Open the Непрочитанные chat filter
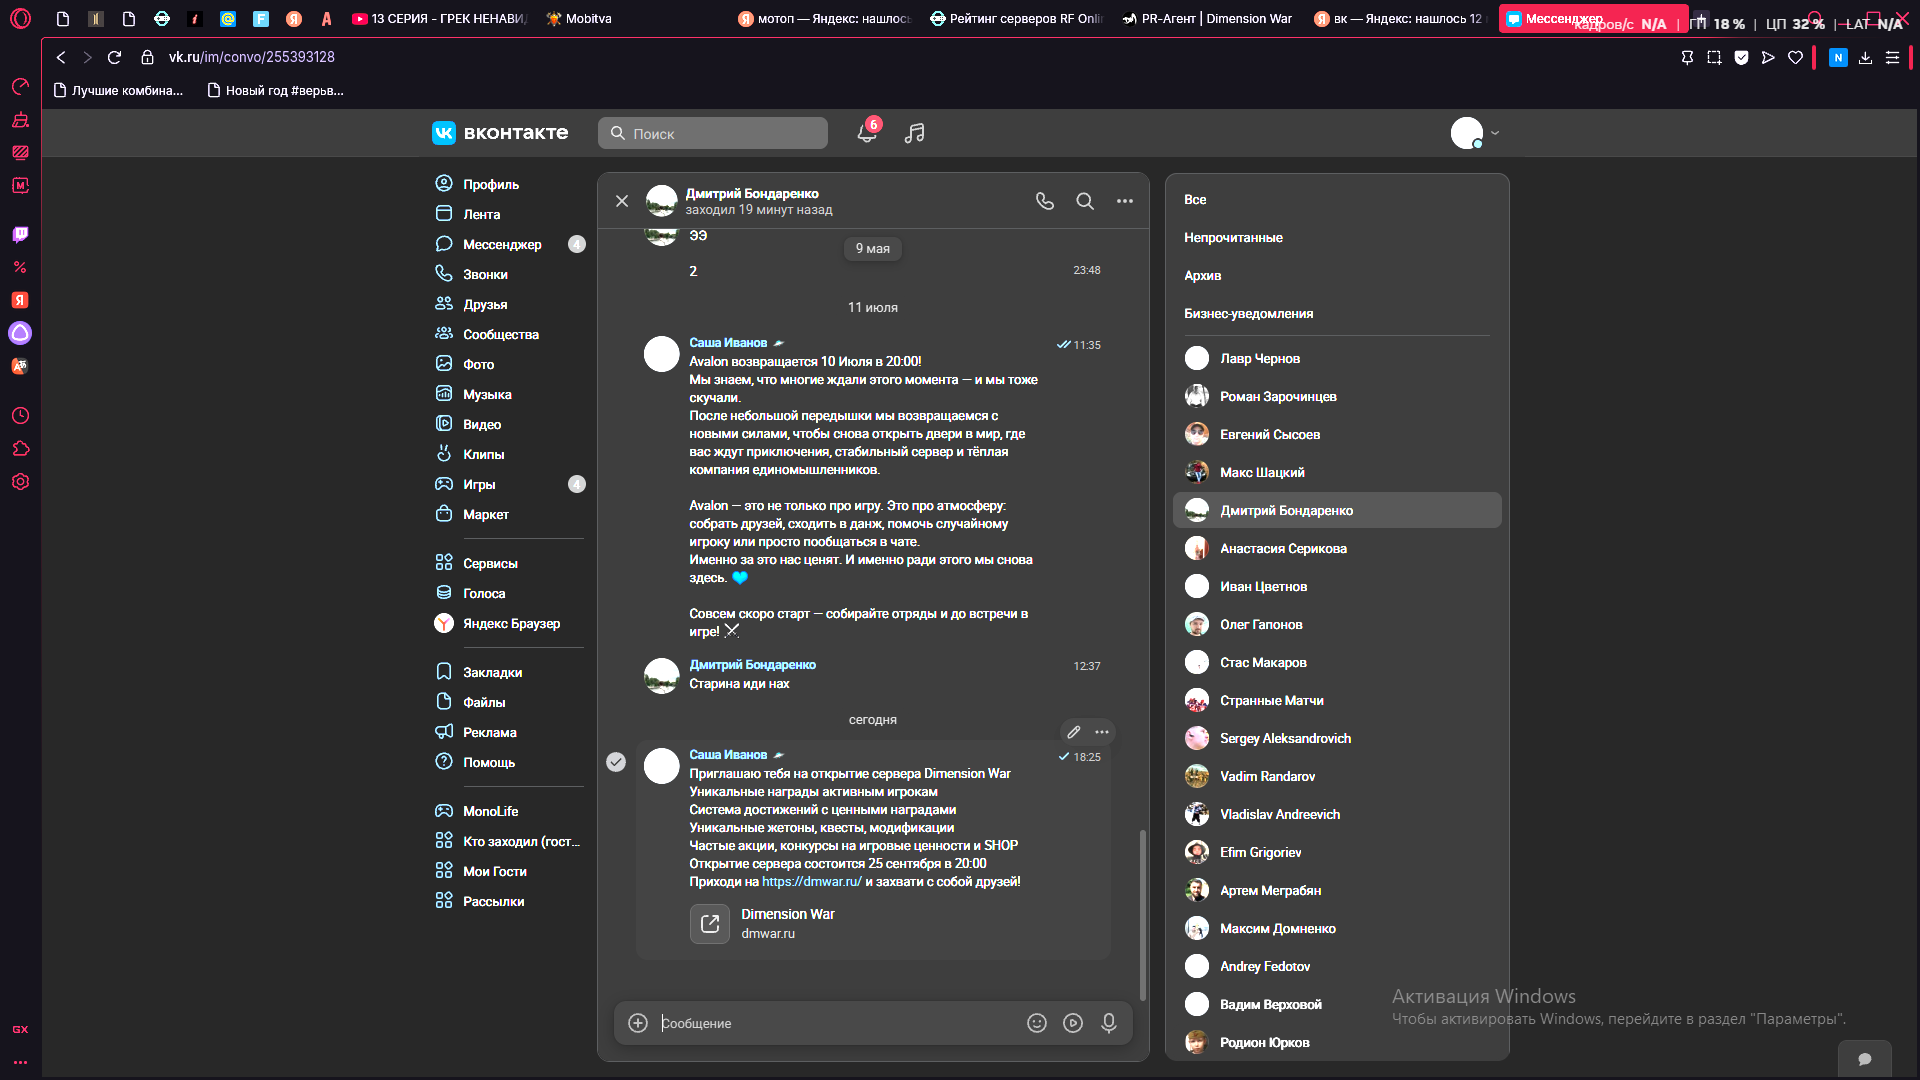The height and width of the screenshot is (1080, 1920). 1233,238
